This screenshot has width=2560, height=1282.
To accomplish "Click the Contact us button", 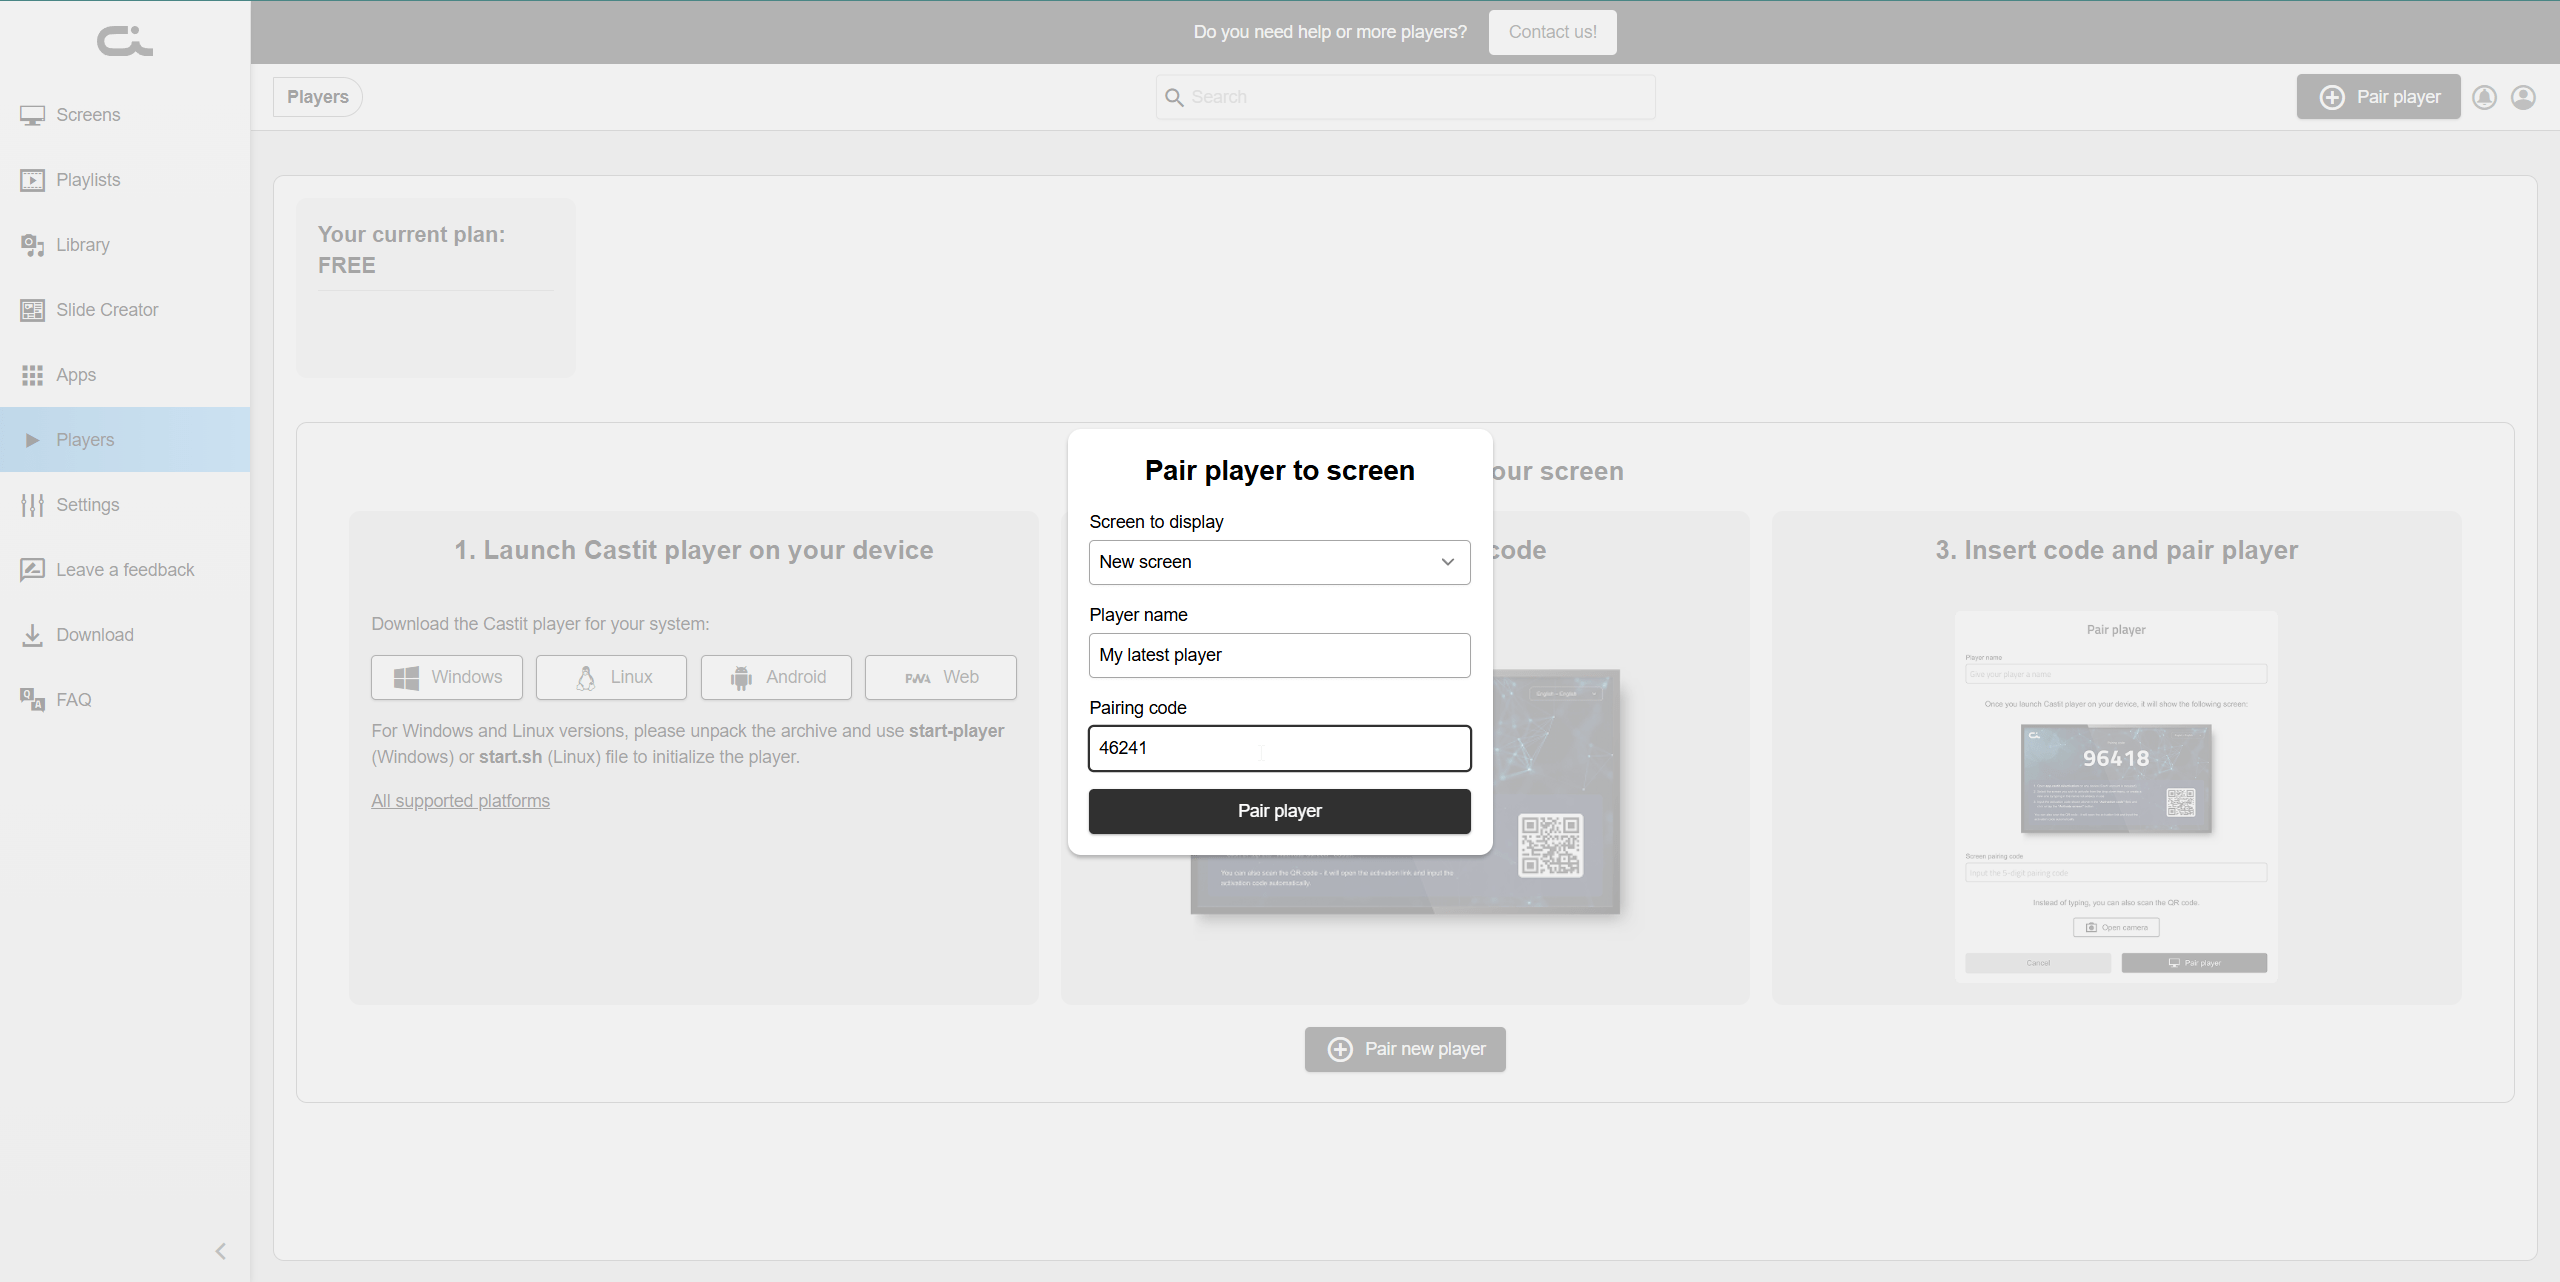I will tap(1552, 31).
